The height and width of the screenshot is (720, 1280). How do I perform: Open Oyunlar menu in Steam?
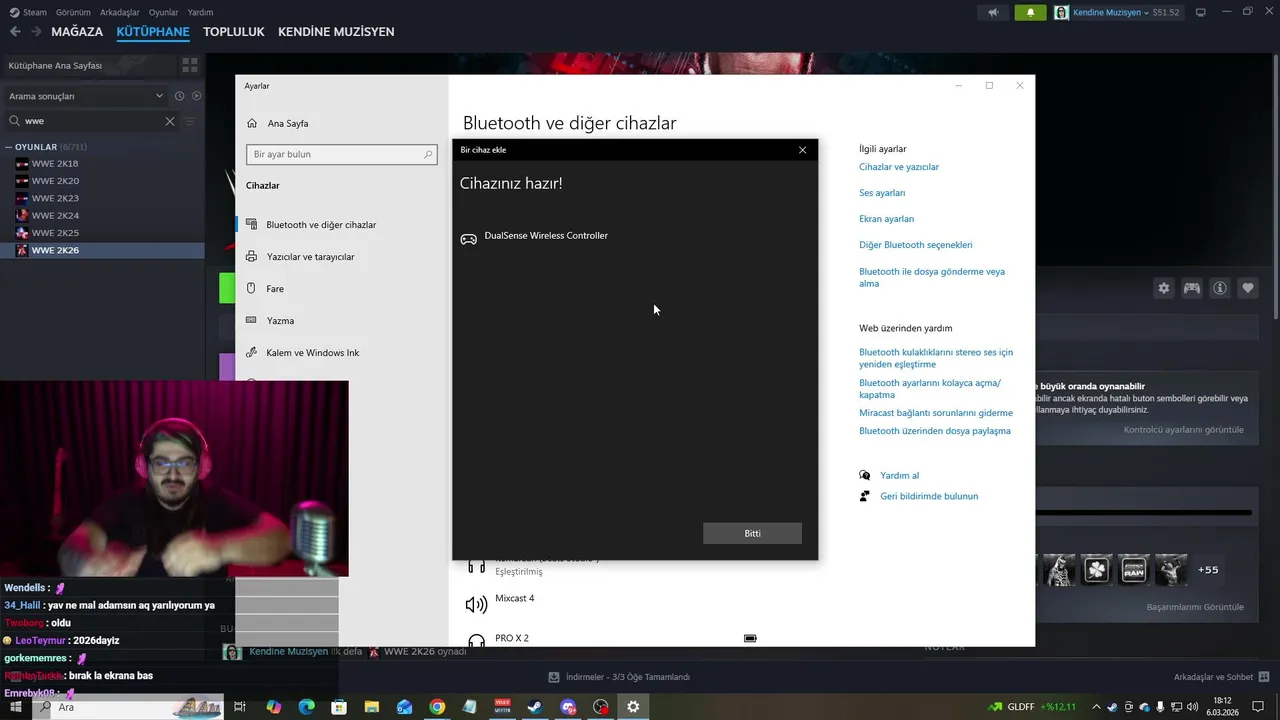click(x=164, y=12)
